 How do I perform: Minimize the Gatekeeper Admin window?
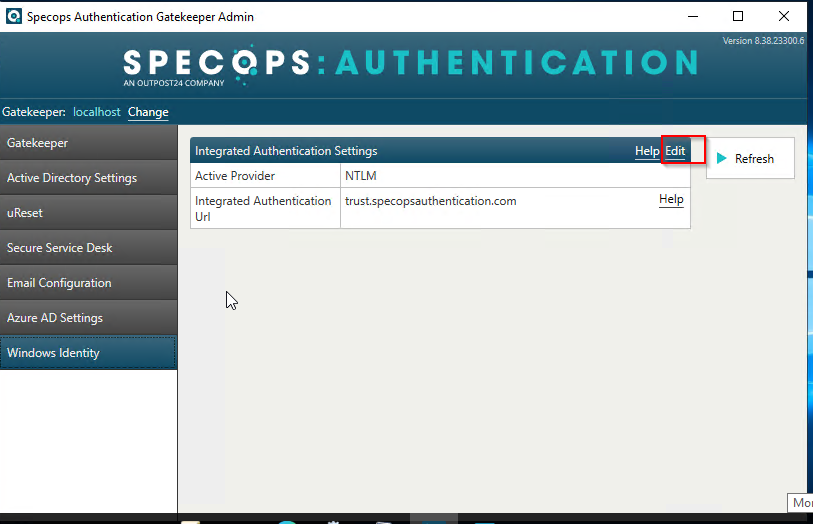[693, 16]
